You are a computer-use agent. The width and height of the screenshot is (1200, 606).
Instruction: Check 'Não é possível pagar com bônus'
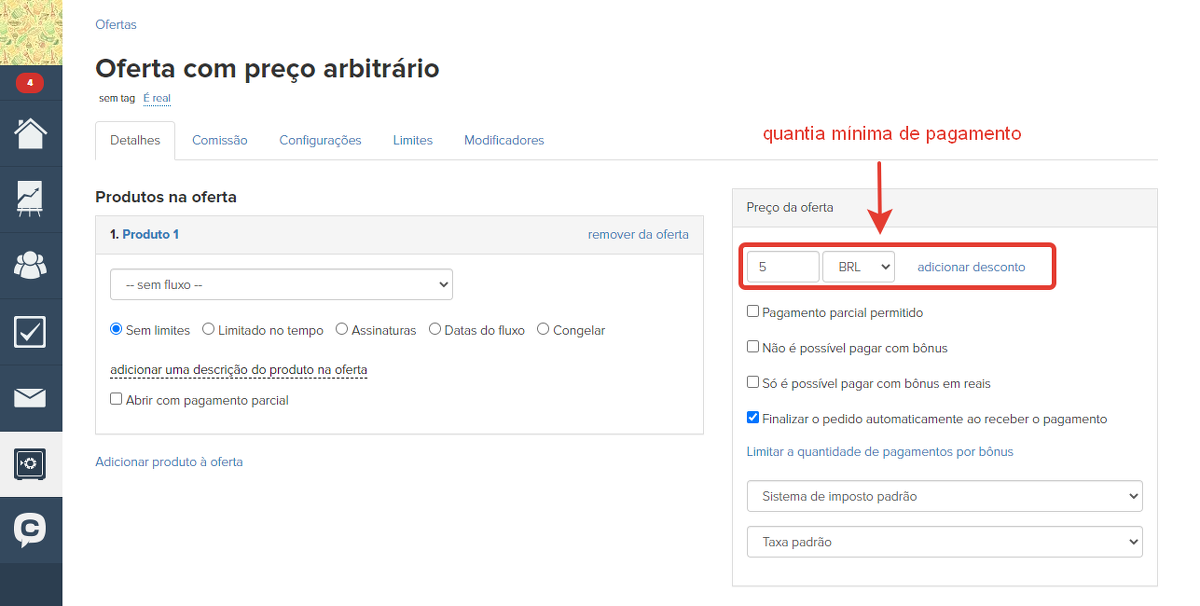click(753, 348)
